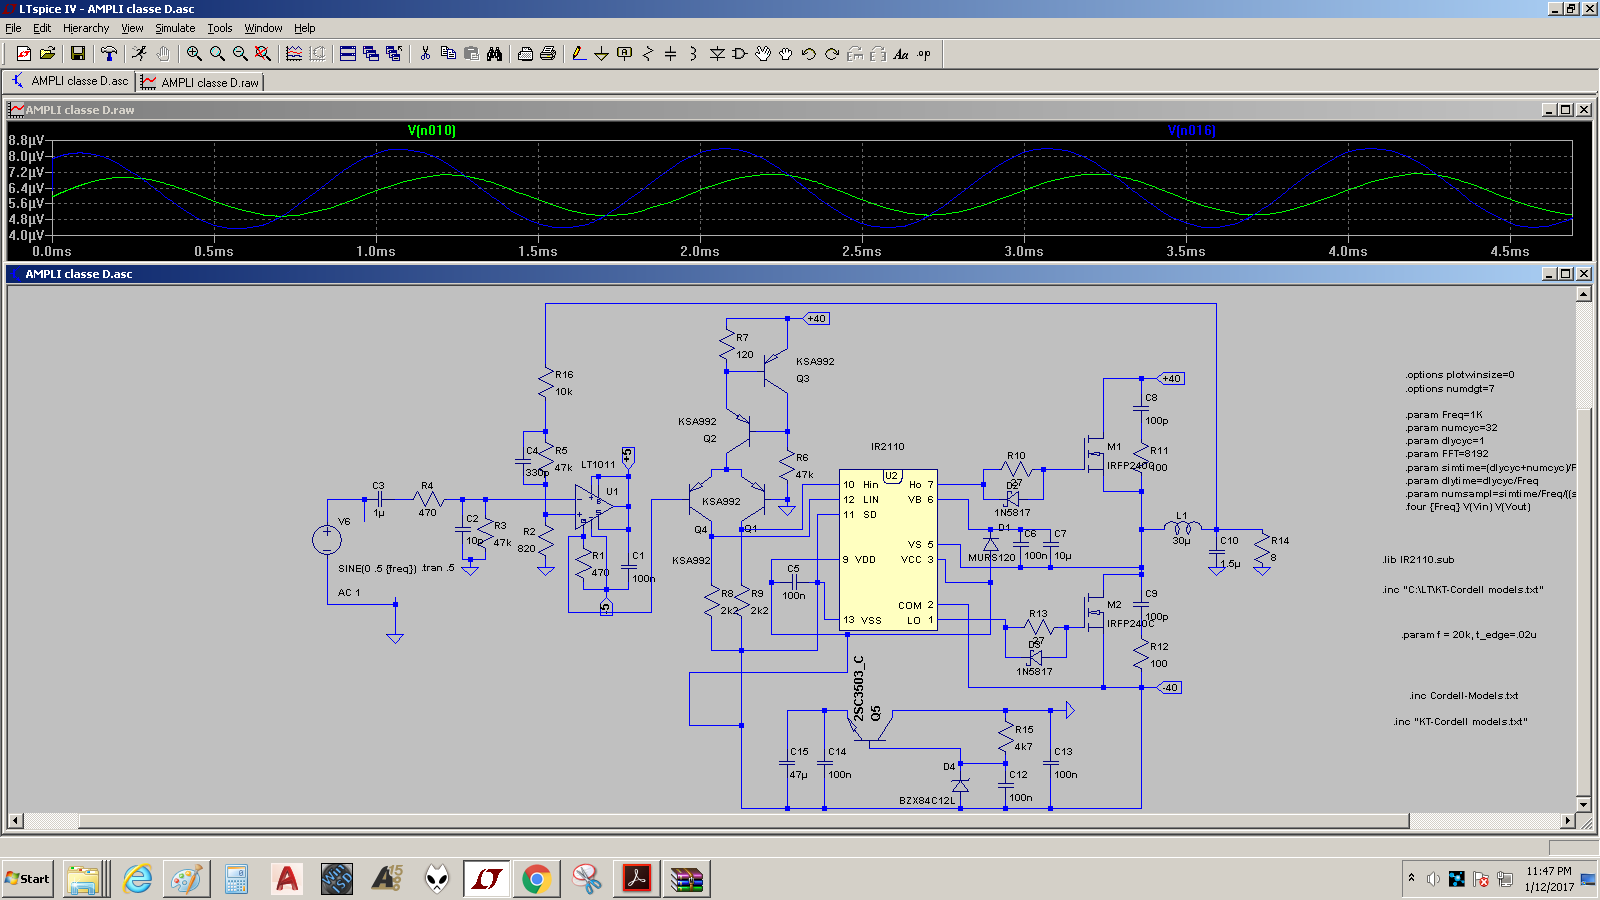Click the '.param Freq=1K' directive
Image resolution: width=1600 pixels, height=900 pixels.
1444,415
